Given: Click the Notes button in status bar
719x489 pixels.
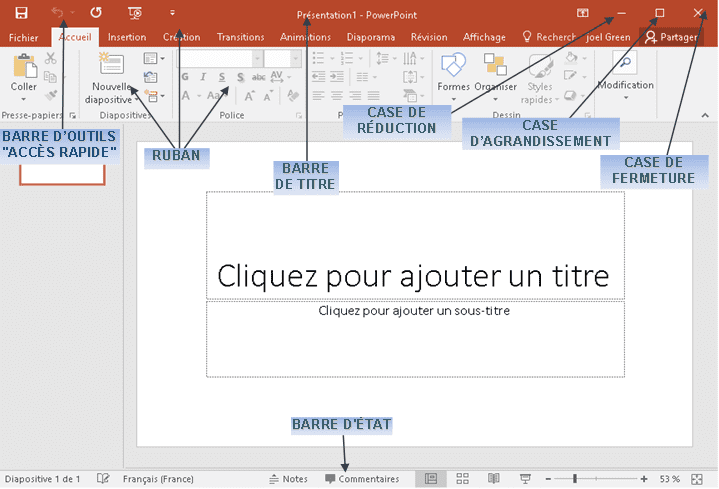Looking at the screenshot, I should [288, 479].
